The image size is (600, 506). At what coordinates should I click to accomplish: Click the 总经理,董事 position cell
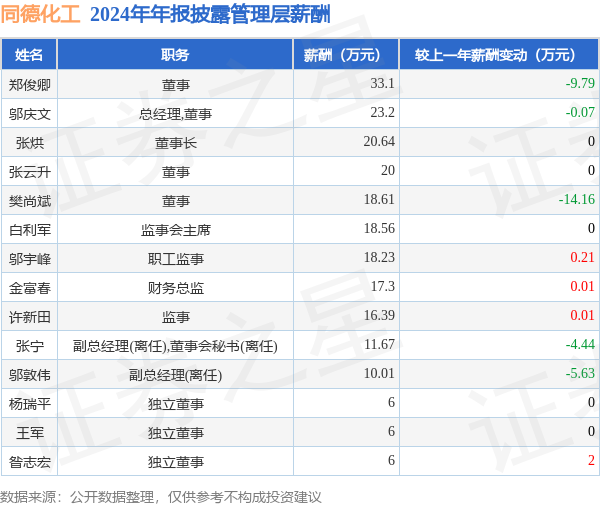click(175, 114)
